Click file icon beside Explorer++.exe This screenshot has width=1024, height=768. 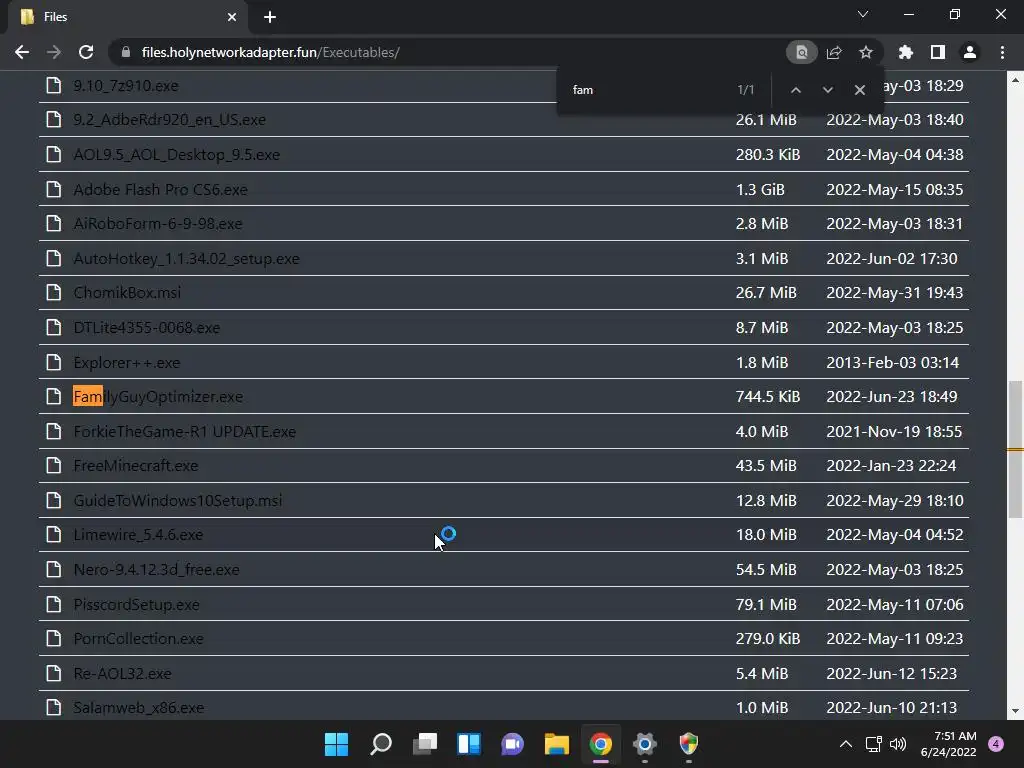[x=54, y=362]
